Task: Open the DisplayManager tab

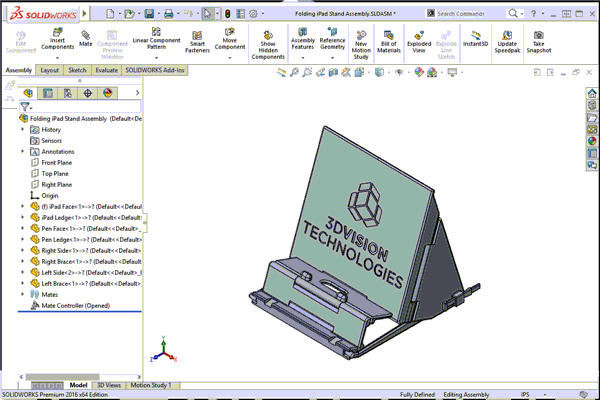Action: (x=107, y=93)
